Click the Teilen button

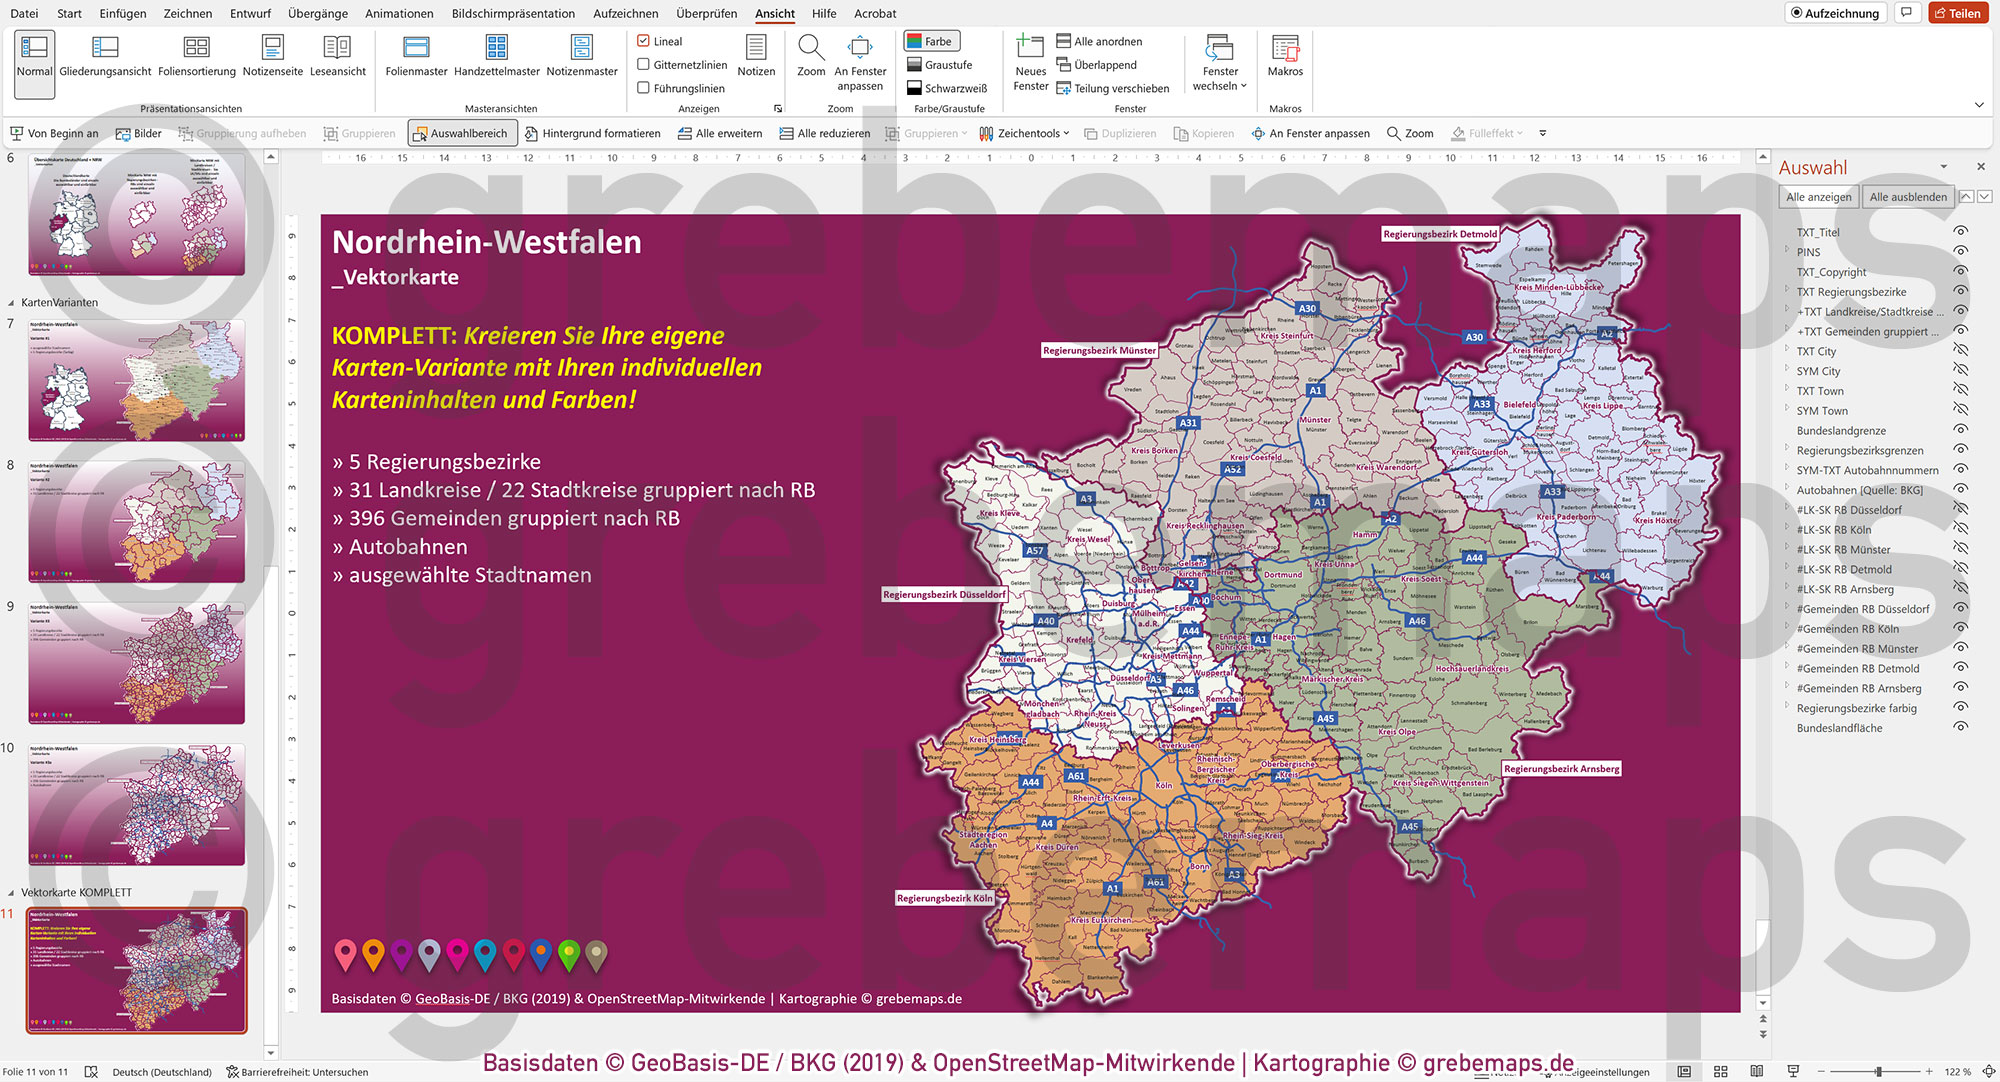1958,13
